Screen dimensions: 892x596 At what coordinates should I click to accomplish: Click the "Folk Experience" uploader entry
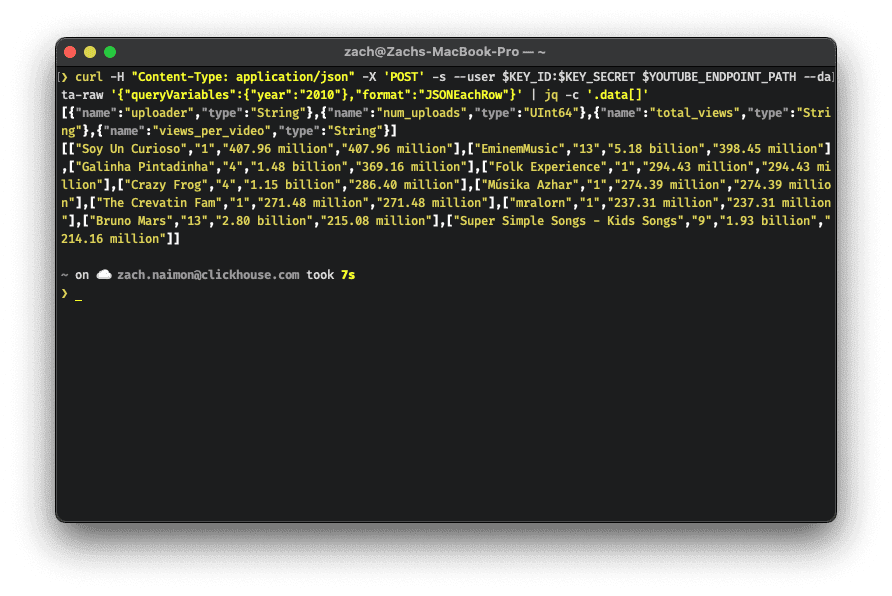click(x=547, y=167)
